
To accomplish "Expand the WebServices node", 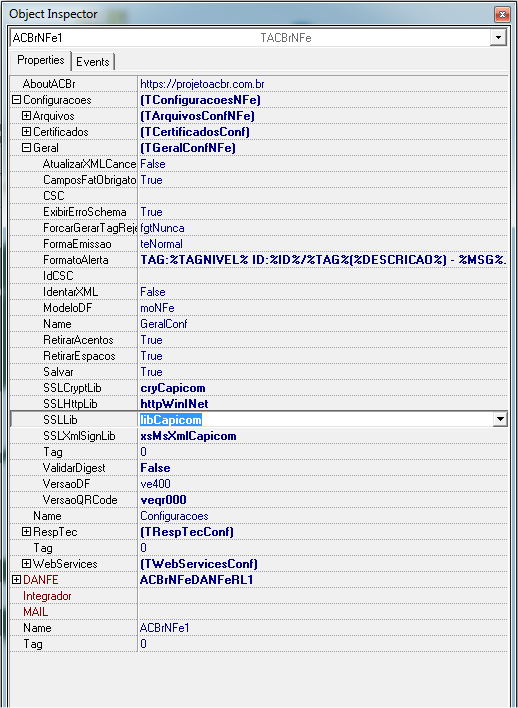I will click(x=27, y=564).
